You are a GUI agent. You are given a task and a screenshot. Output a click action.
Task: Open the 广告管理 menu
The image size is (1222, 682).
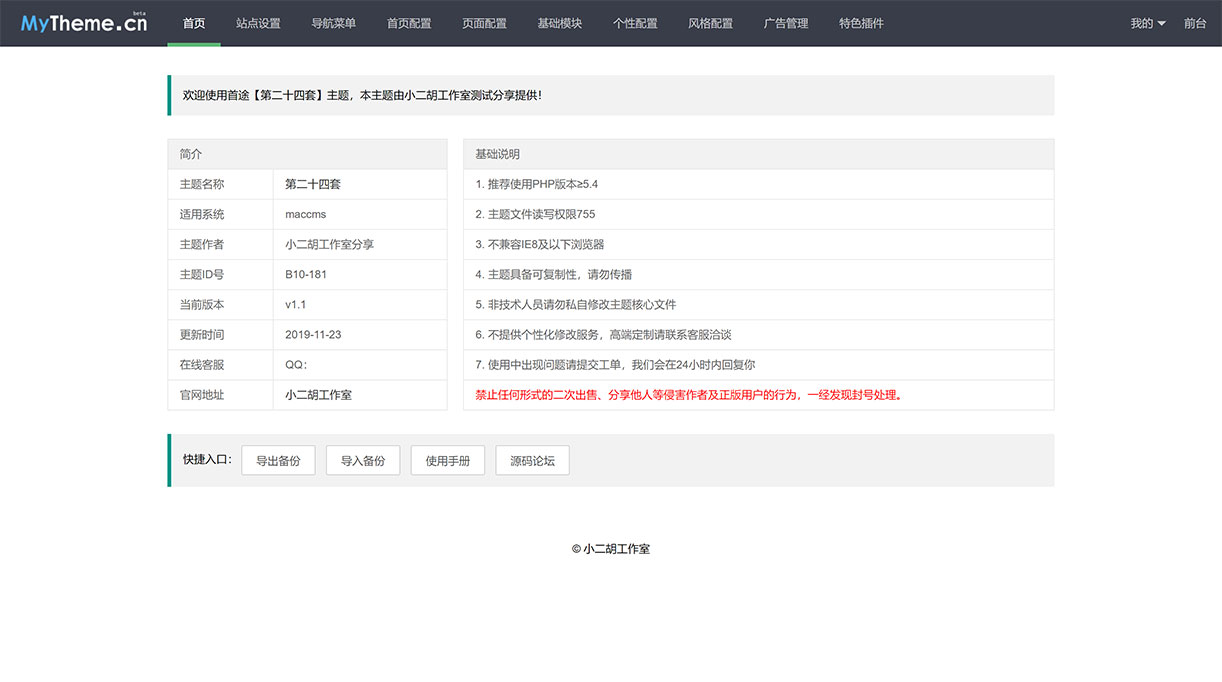pyautogui.click(x=786, y=22)
